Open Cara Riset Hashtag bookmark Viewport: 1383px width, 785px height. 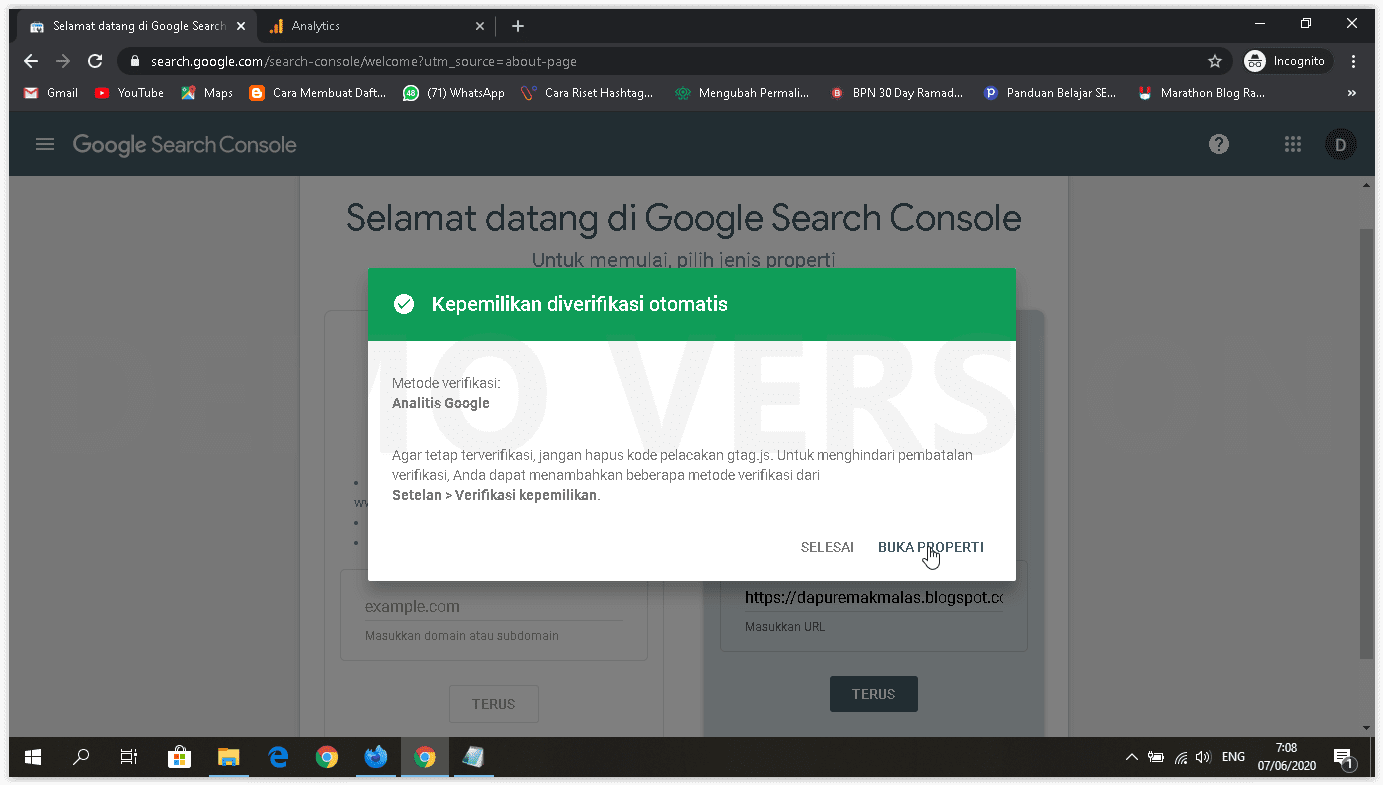587,93
